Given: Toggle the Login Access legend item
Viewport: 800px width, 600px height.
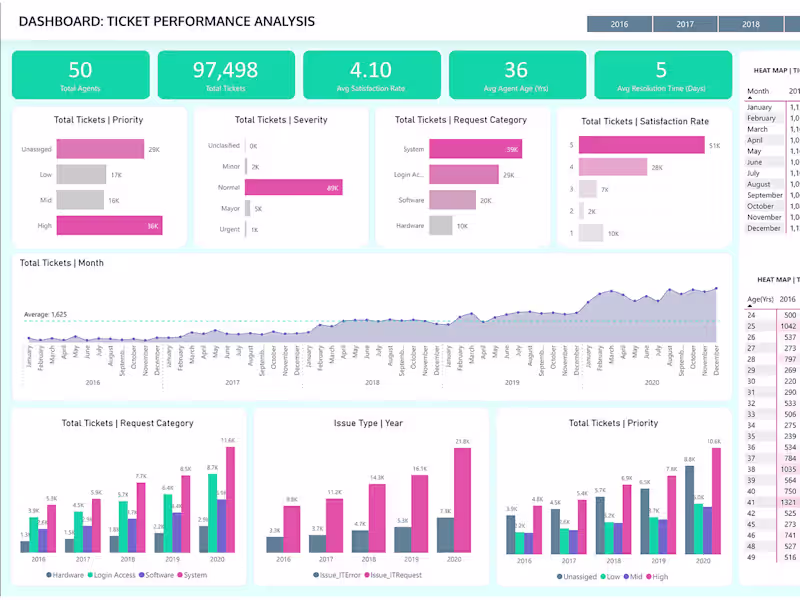Looking at the screenshot, I should click(89, 575).
